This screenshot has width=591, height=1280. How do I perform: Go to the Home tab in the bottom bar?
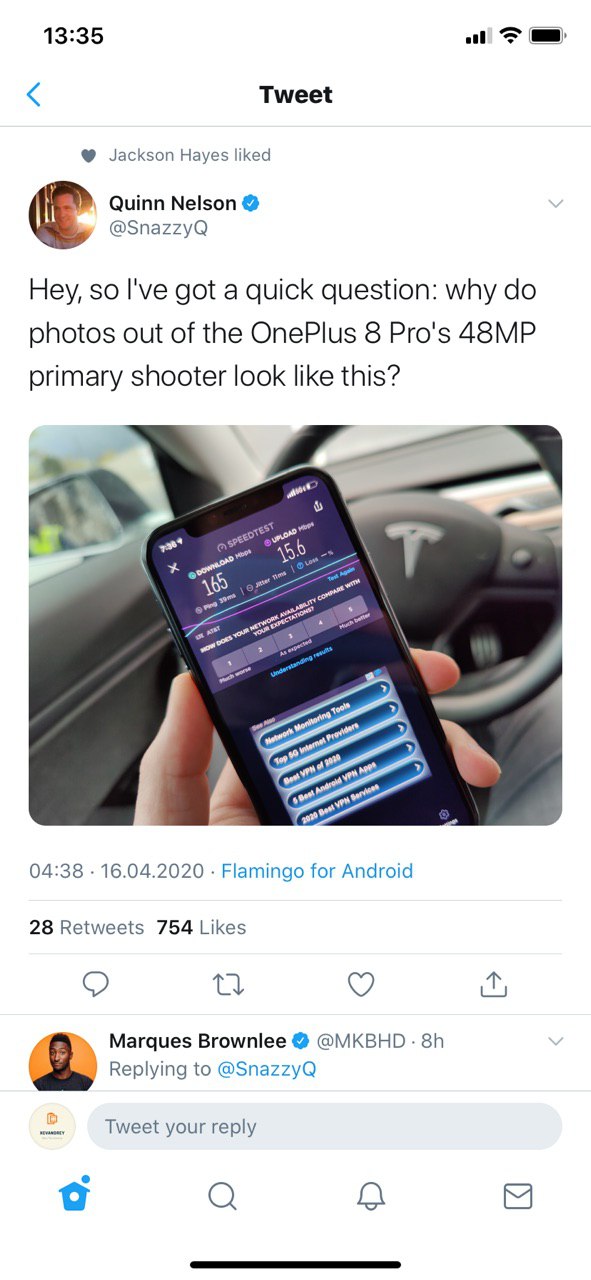click(x=75, y=1194)
